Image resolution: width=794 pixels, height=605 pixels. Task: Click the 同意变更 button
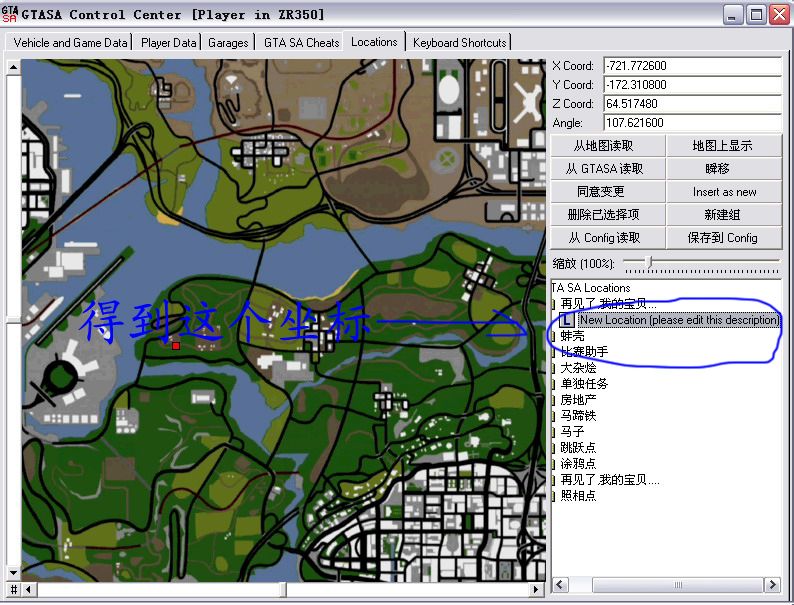[x=607, y=192]
